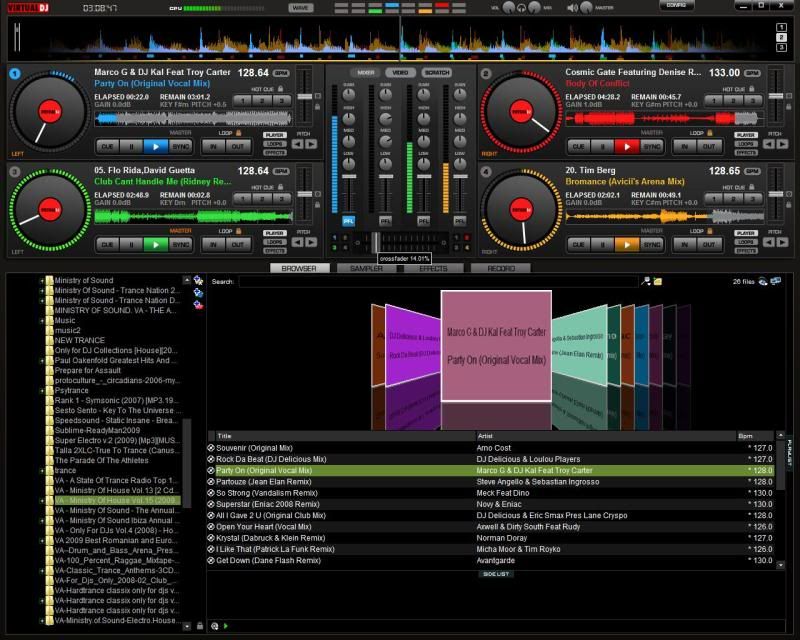The height and width of the screenshot is (640, 800).
Task: Click pitch right arrow on Body Of Conflict deck
Action: [782, 144]
